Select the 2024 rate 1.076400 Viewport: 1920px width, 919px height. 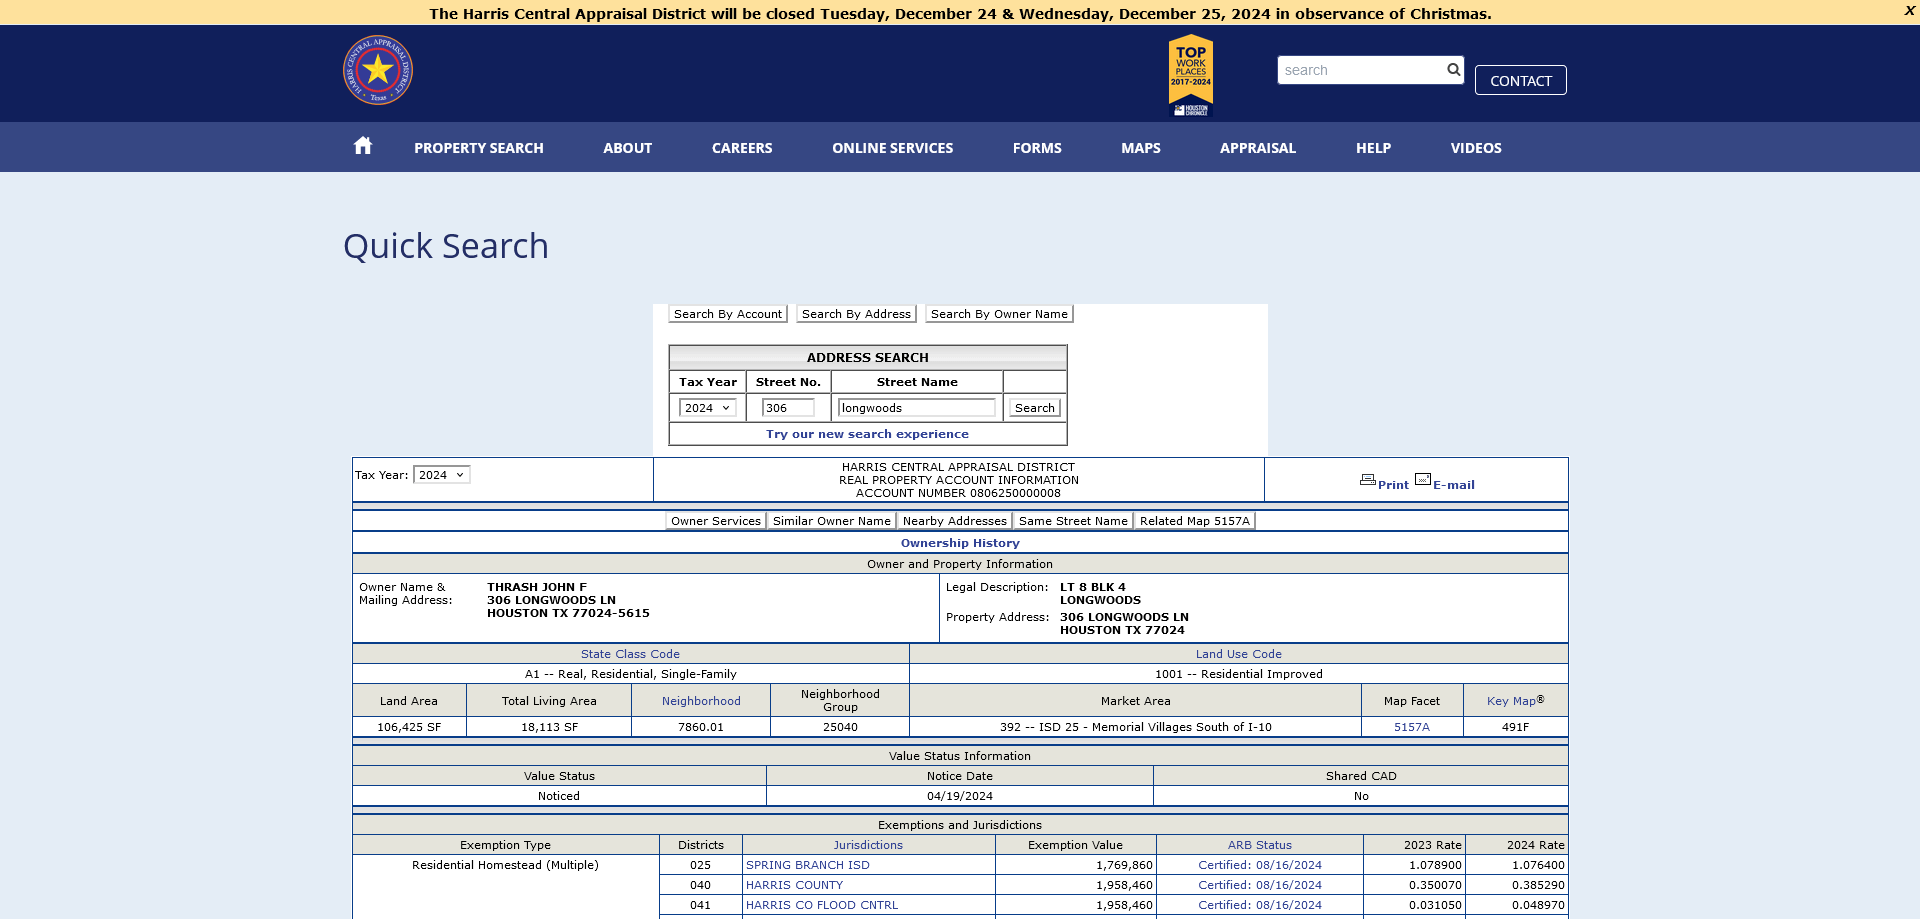tap(1537, 865)
